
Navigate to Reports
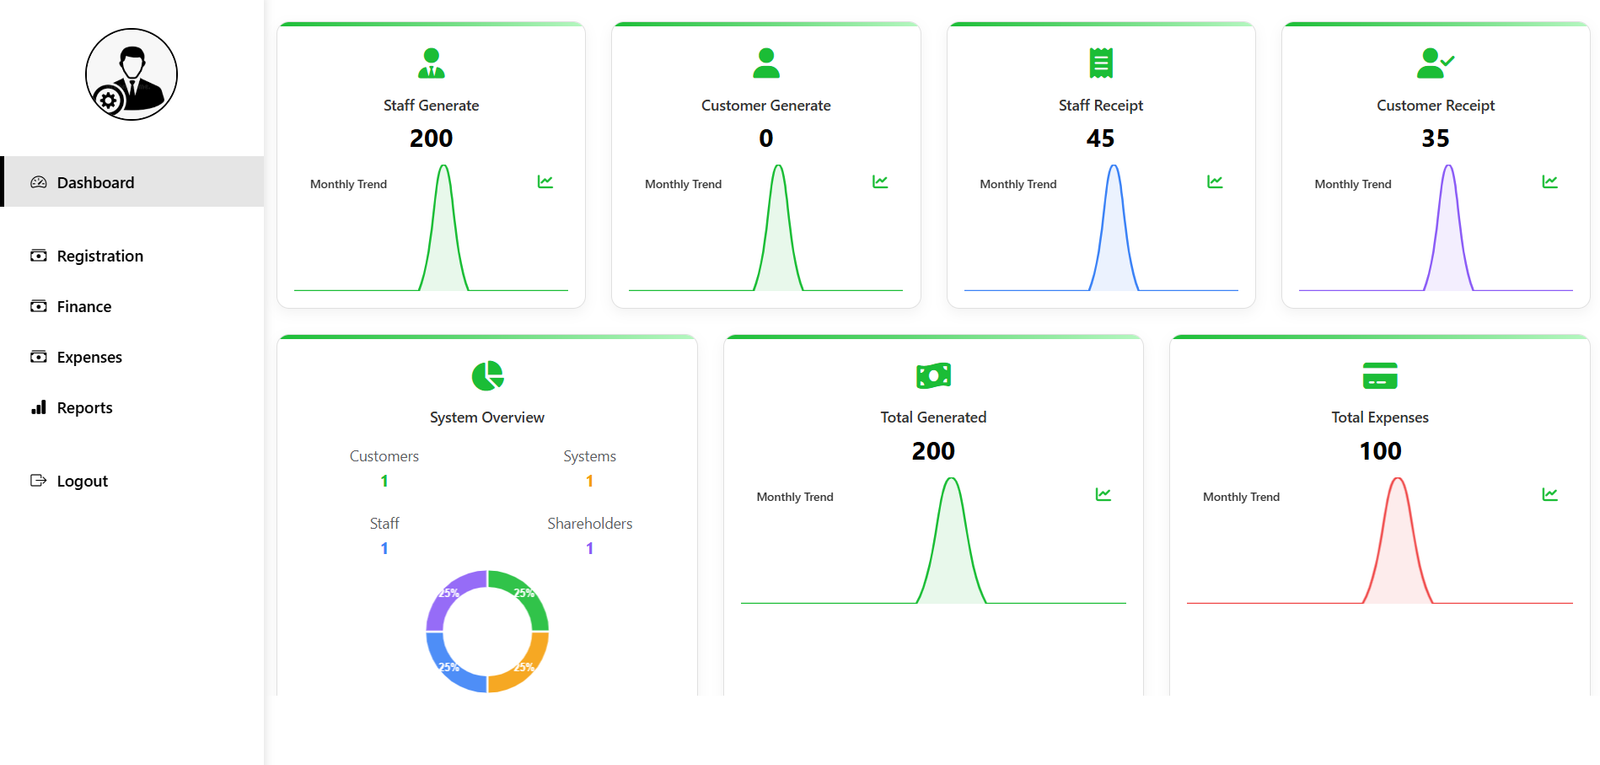(x=84, y=408)
